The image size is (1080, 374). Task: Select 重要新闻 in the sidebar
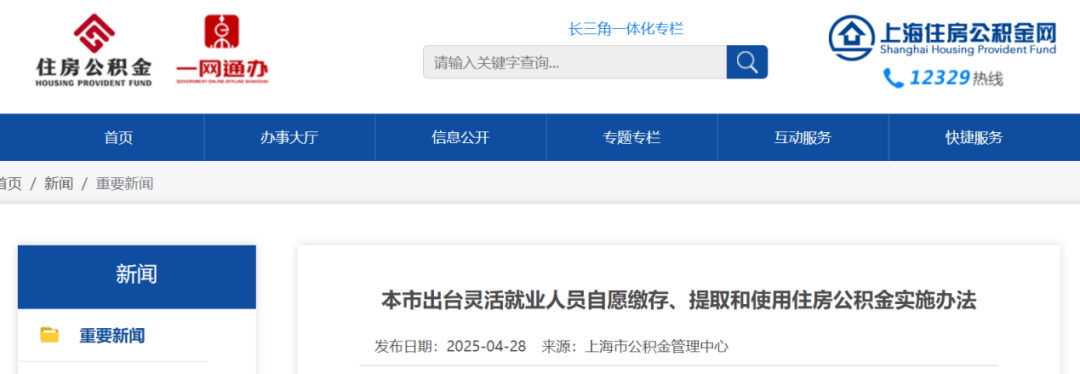pos(112,335)
